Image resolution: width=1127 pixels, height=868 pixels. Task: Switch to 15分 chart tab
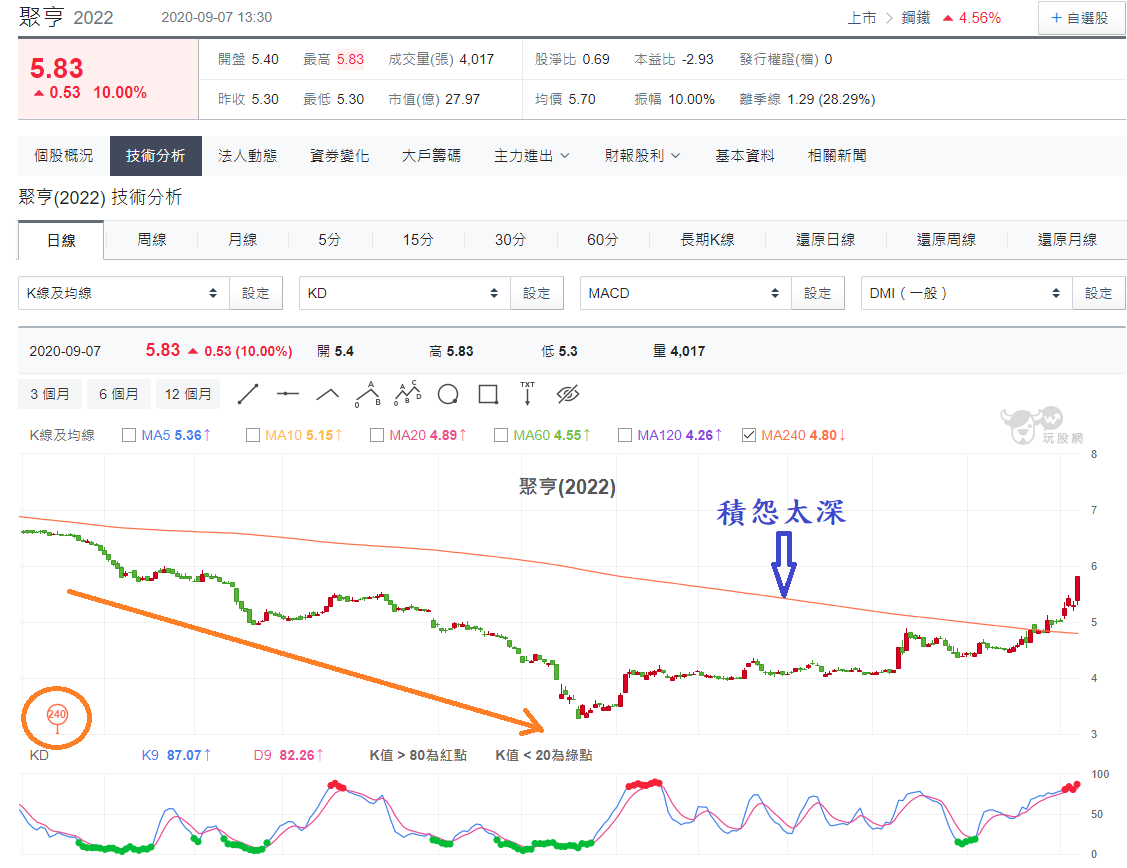coord(418,239)
